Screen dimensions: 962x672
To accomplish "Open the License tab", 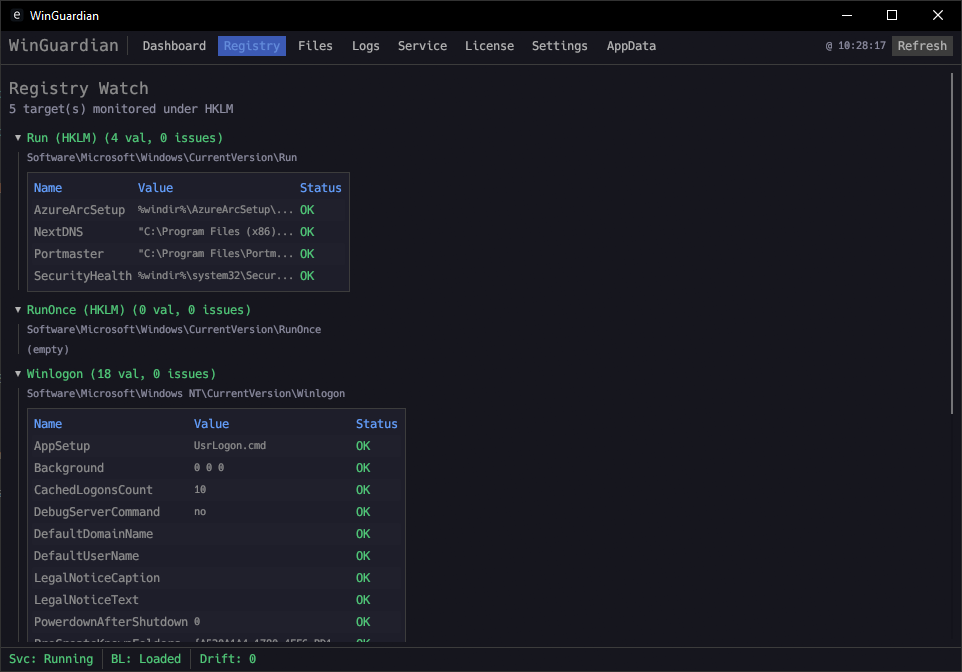I will (489, 46).
